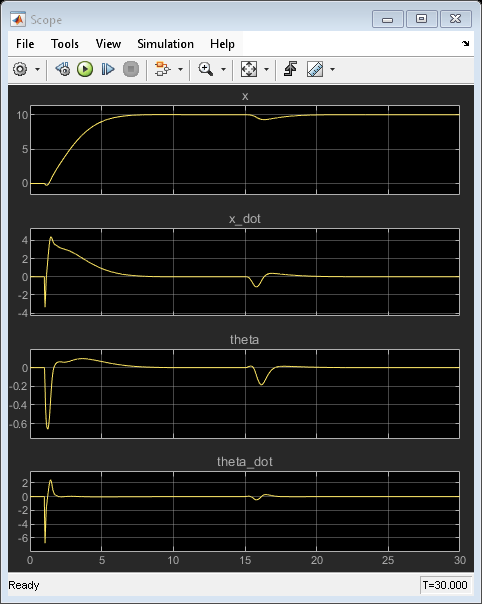482x604 pixels.
Task: Dock the scope with corner arrow
Action: click(465, 44)
